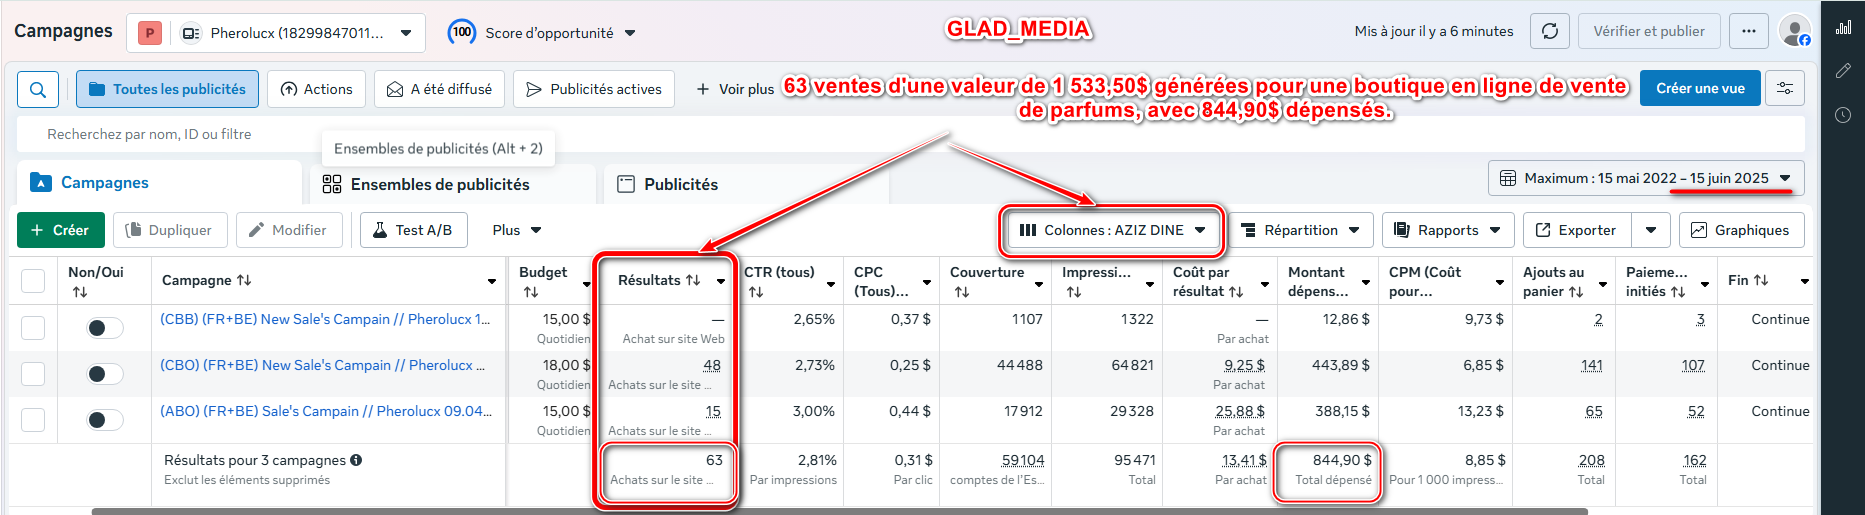1865x515 pixels.
Task: Select the (ABO) campaign checkbox
Action: point(33,420)
